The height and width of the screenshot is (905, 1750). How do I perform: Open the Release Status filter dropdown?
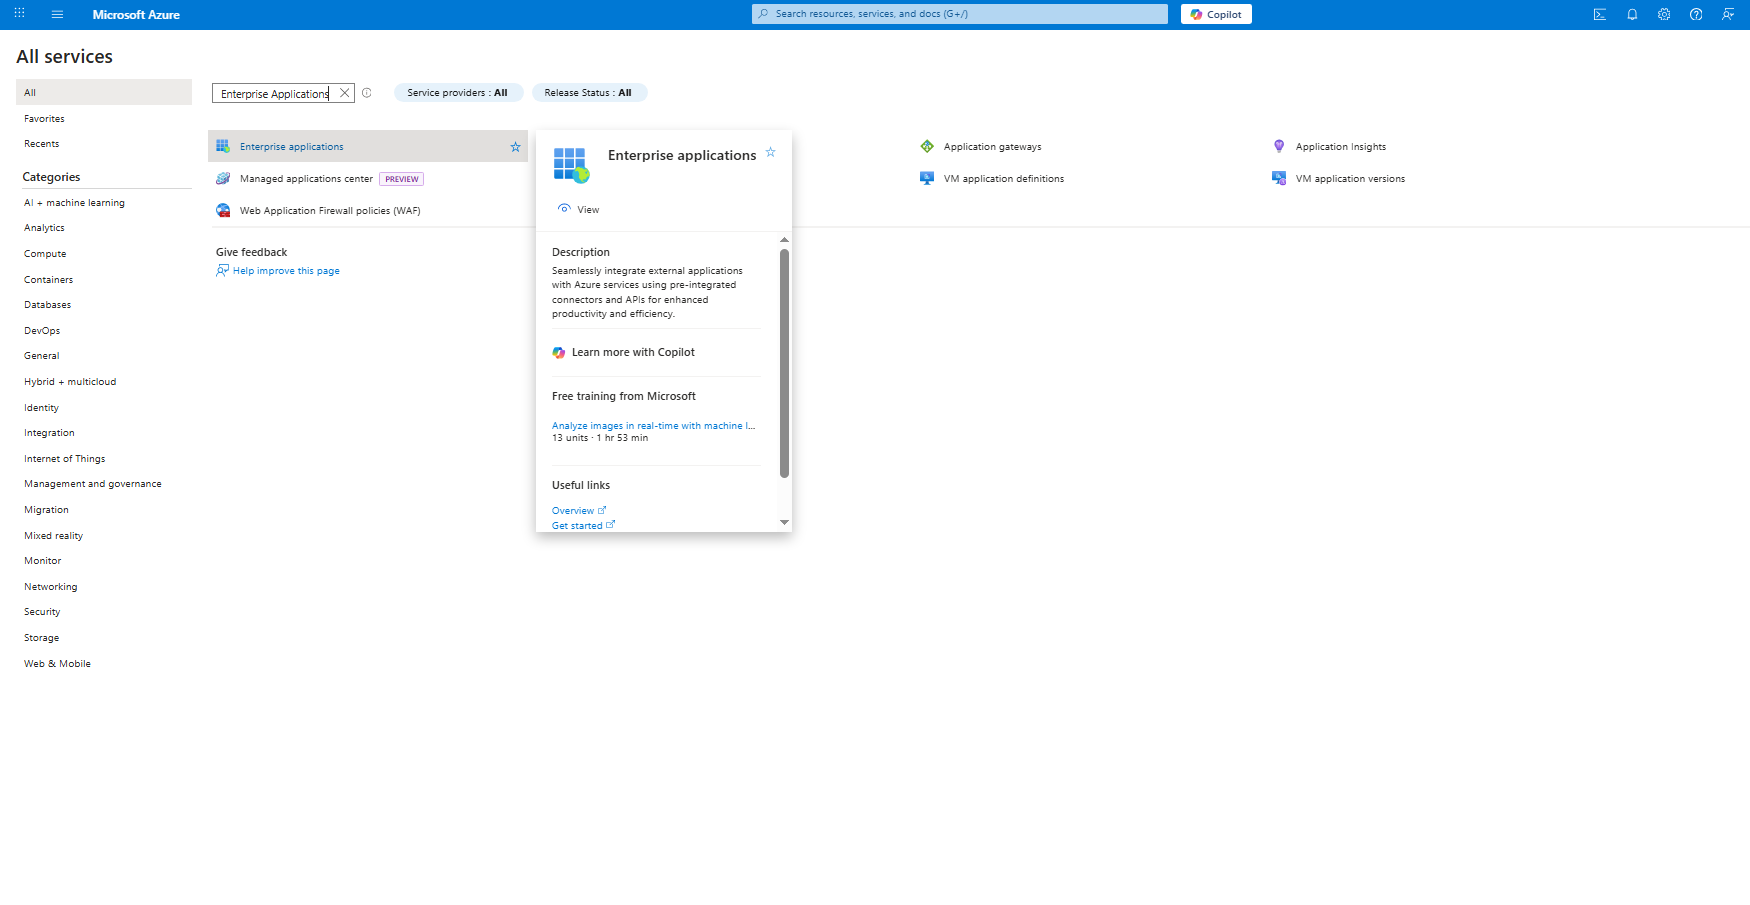589,93
